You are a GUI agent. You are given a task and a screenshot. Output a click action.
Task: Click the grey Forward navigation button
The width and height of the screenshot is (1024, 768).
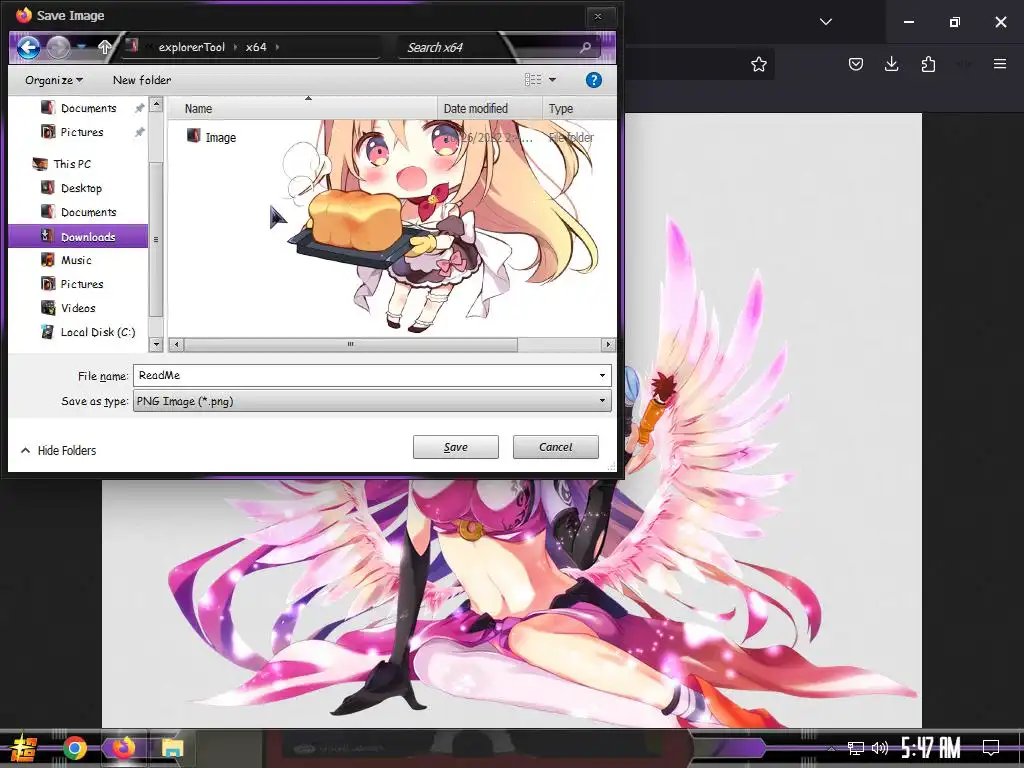point(58,47)
